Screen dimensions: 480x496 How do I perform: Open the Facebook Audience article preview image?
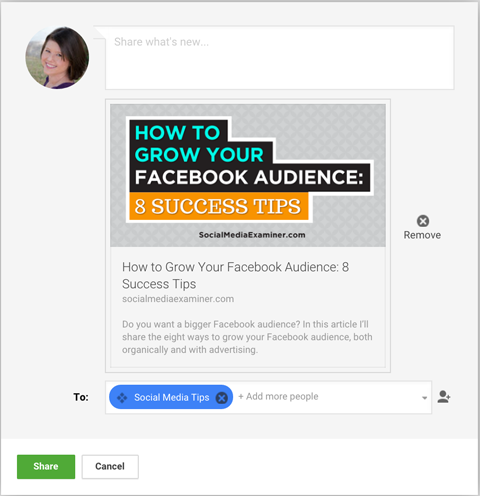248,175
